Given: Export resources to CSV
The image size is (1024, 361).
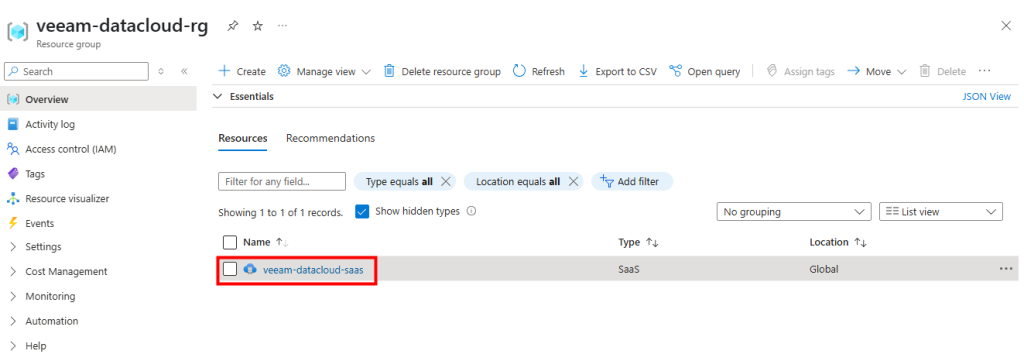Looking at the screenshot, I should (618, 71).
